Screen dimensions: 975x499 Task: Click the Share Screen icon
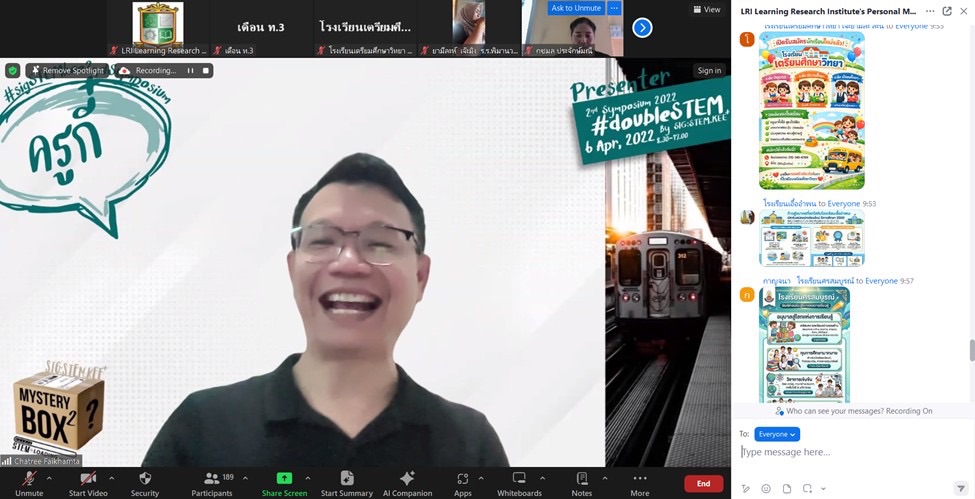[284, 479]
